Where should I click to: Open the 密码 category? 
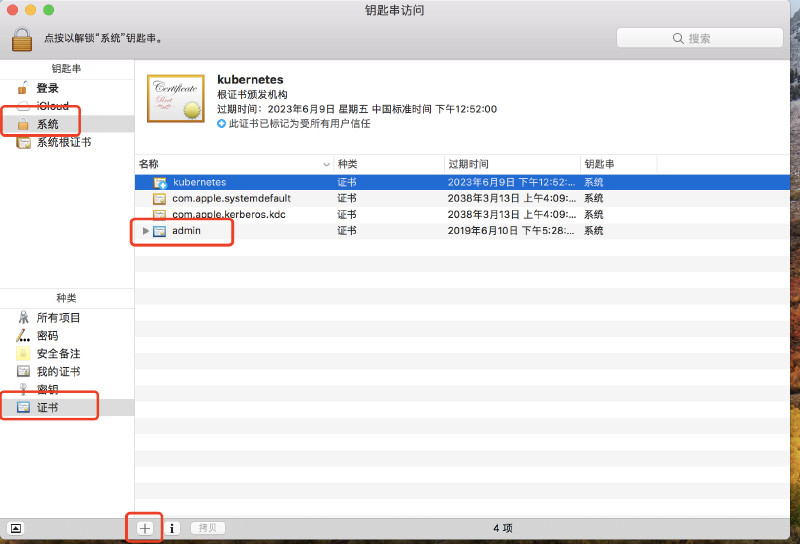tap(47, 336)
